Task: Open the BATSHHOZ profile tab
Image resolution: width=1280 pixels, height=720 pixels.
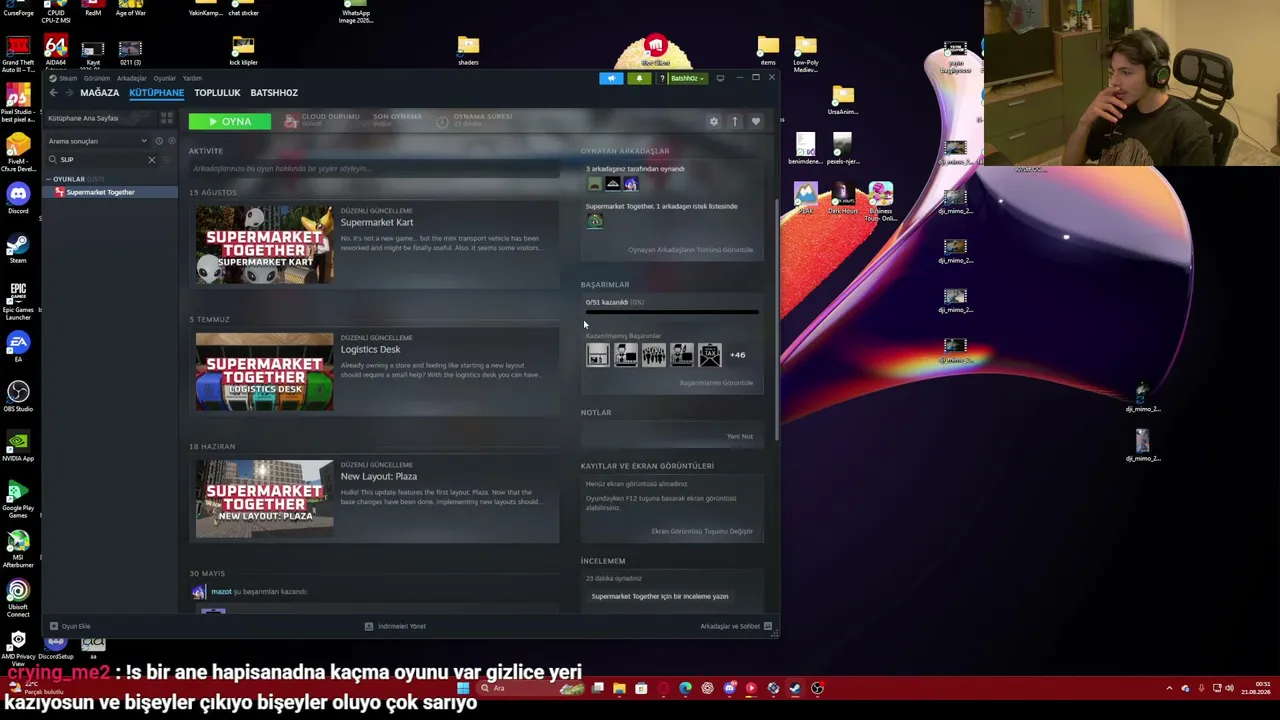Action: click(274, 93)
